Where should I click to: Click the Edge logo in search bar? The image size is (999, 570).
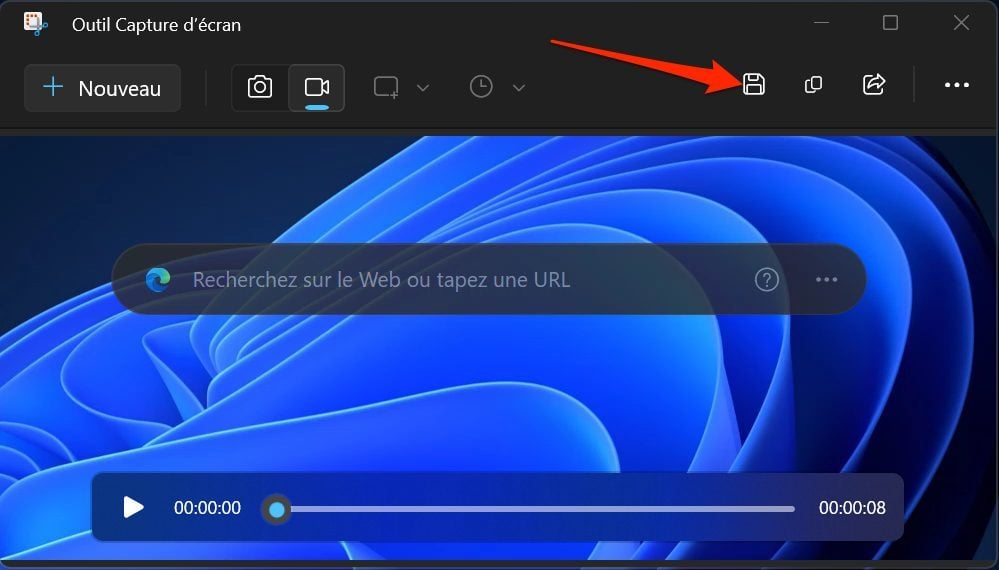pyautogui.click(x=158, y=280)
